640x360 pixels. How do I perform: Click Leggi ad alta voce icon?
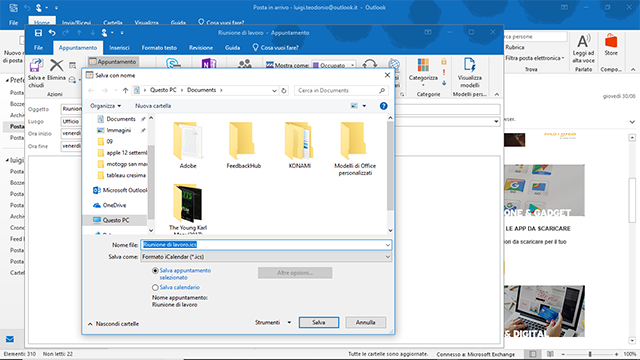coord(583,41)
